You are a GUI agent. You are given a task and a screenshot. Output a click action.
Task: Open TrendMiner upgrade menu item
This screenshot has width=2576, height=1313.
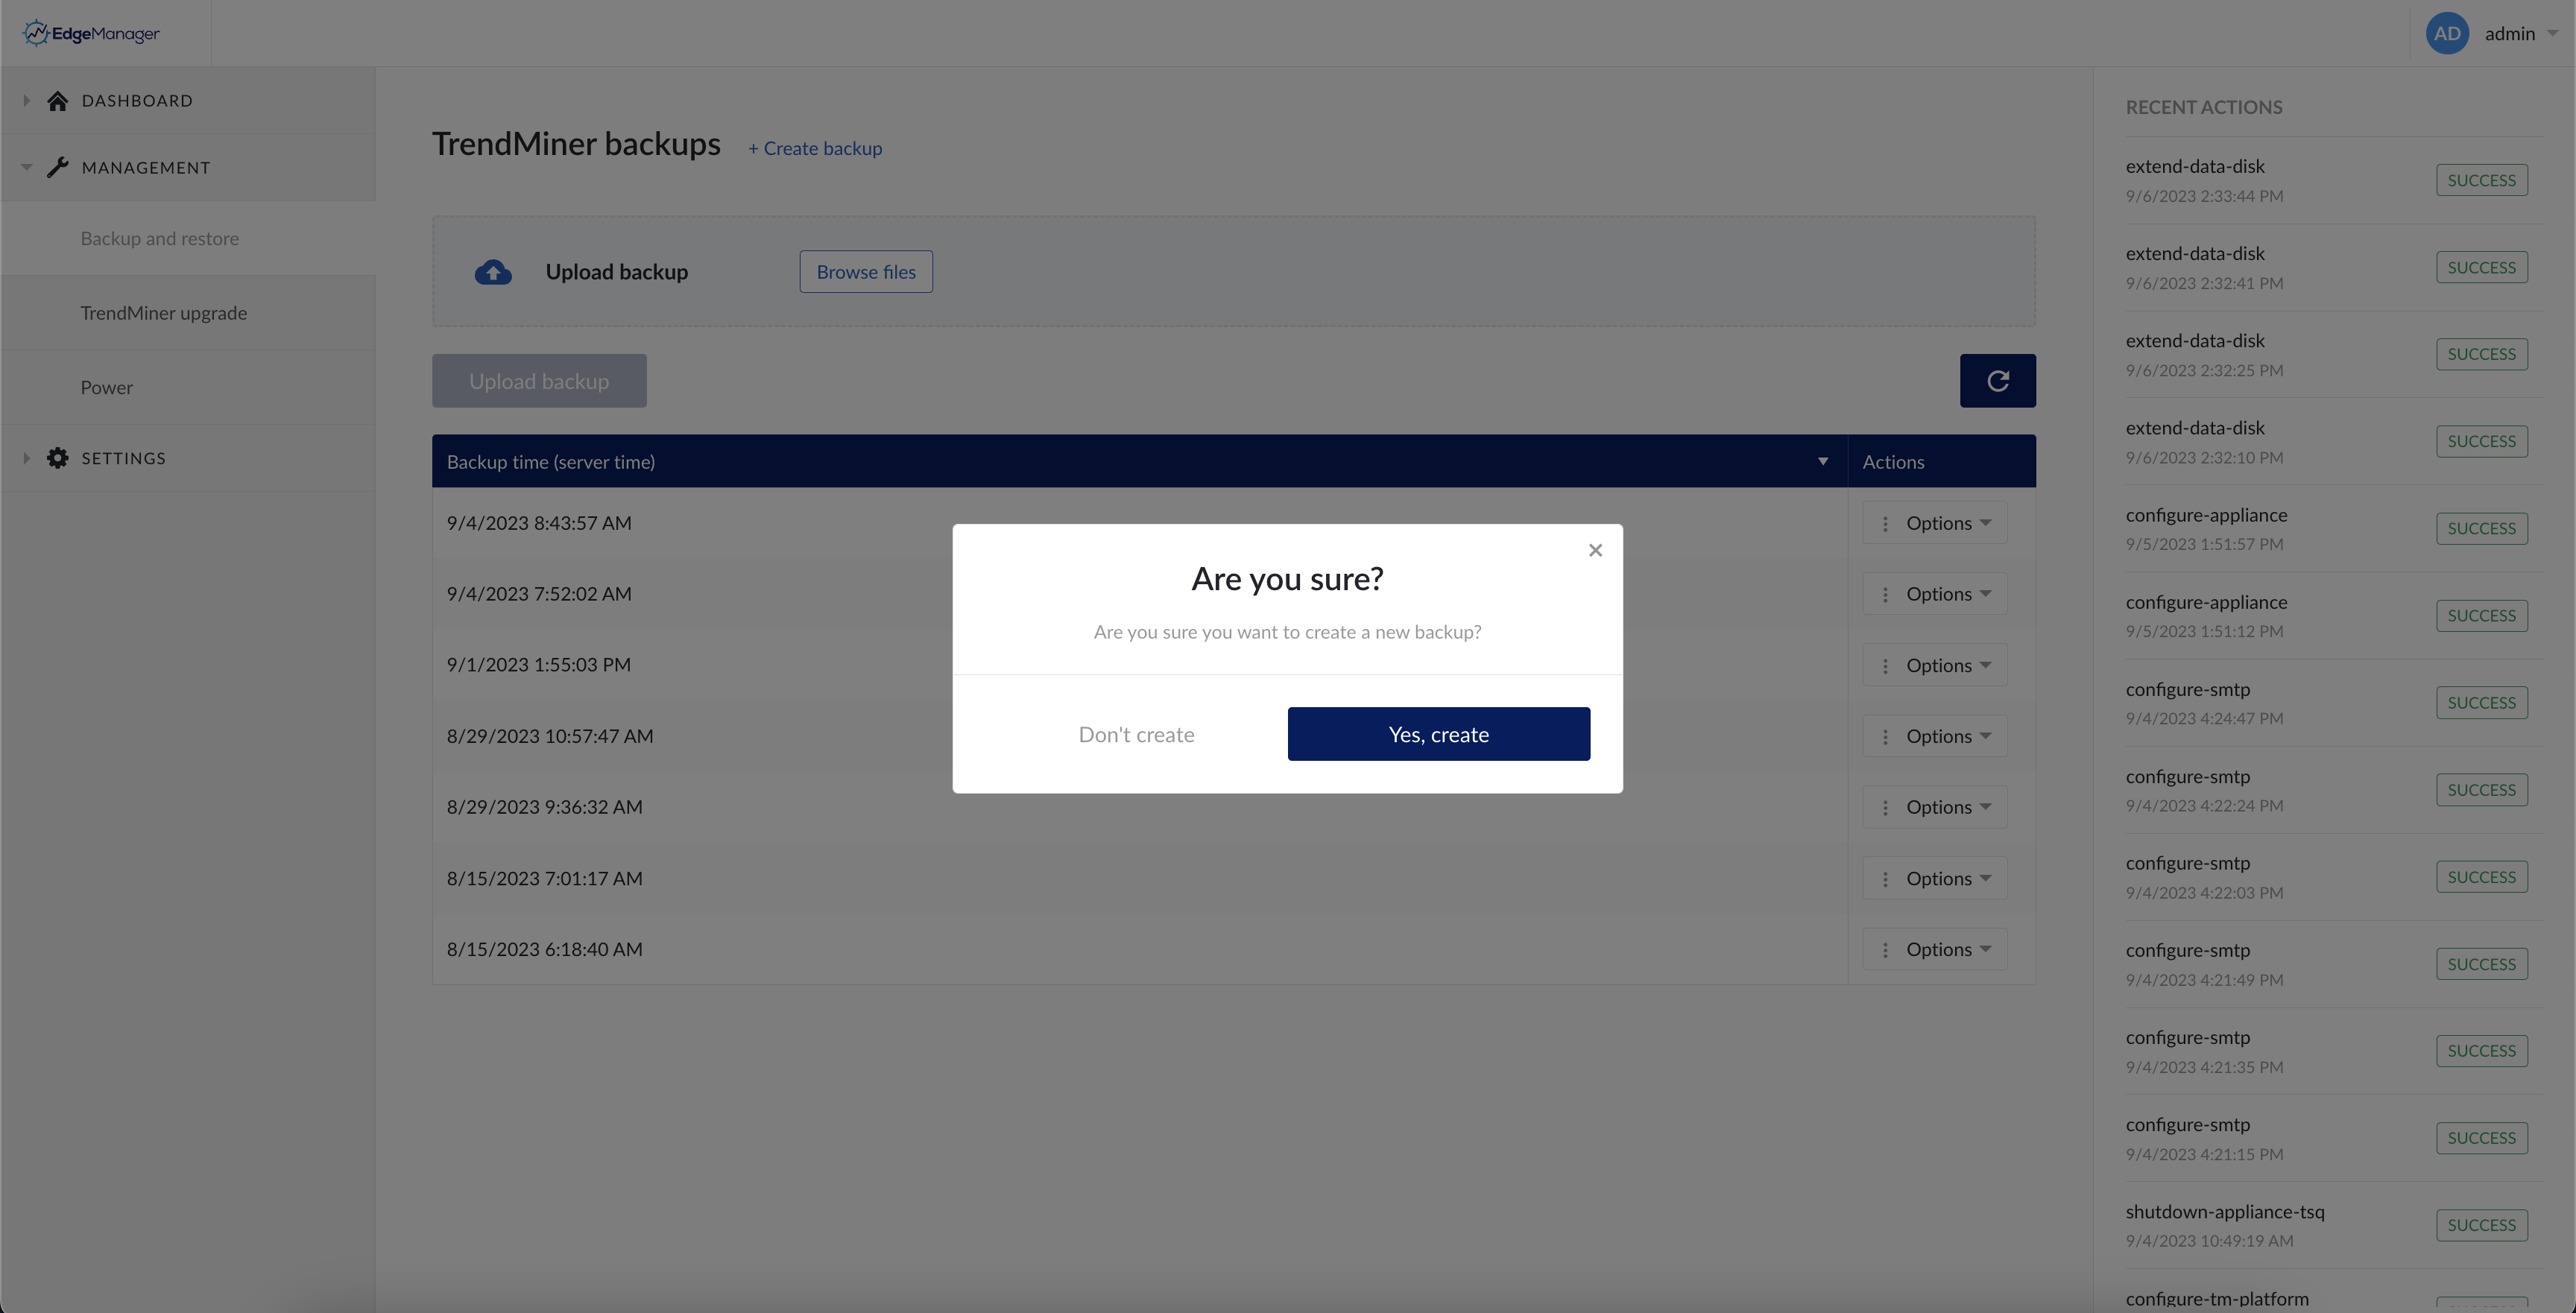click(164, 313)
